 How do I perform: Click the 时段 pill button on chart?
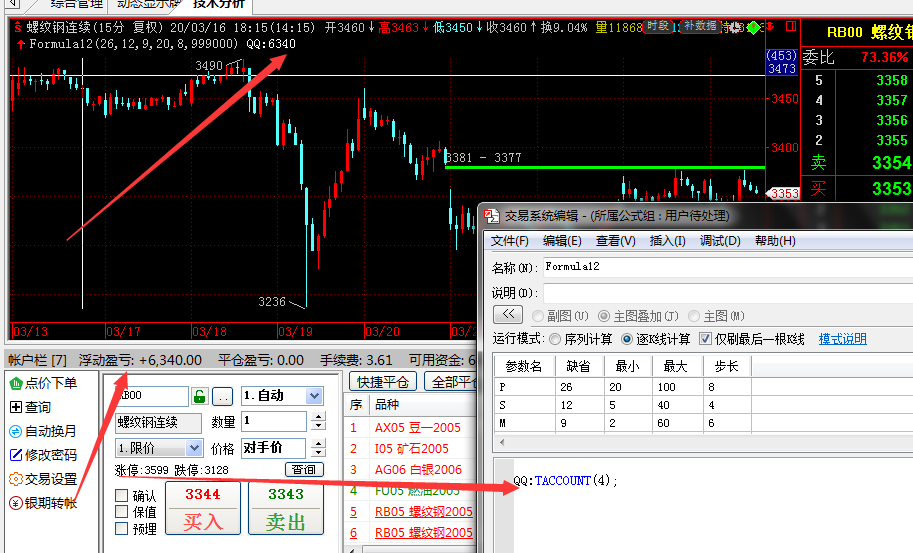tap(658, 26)
